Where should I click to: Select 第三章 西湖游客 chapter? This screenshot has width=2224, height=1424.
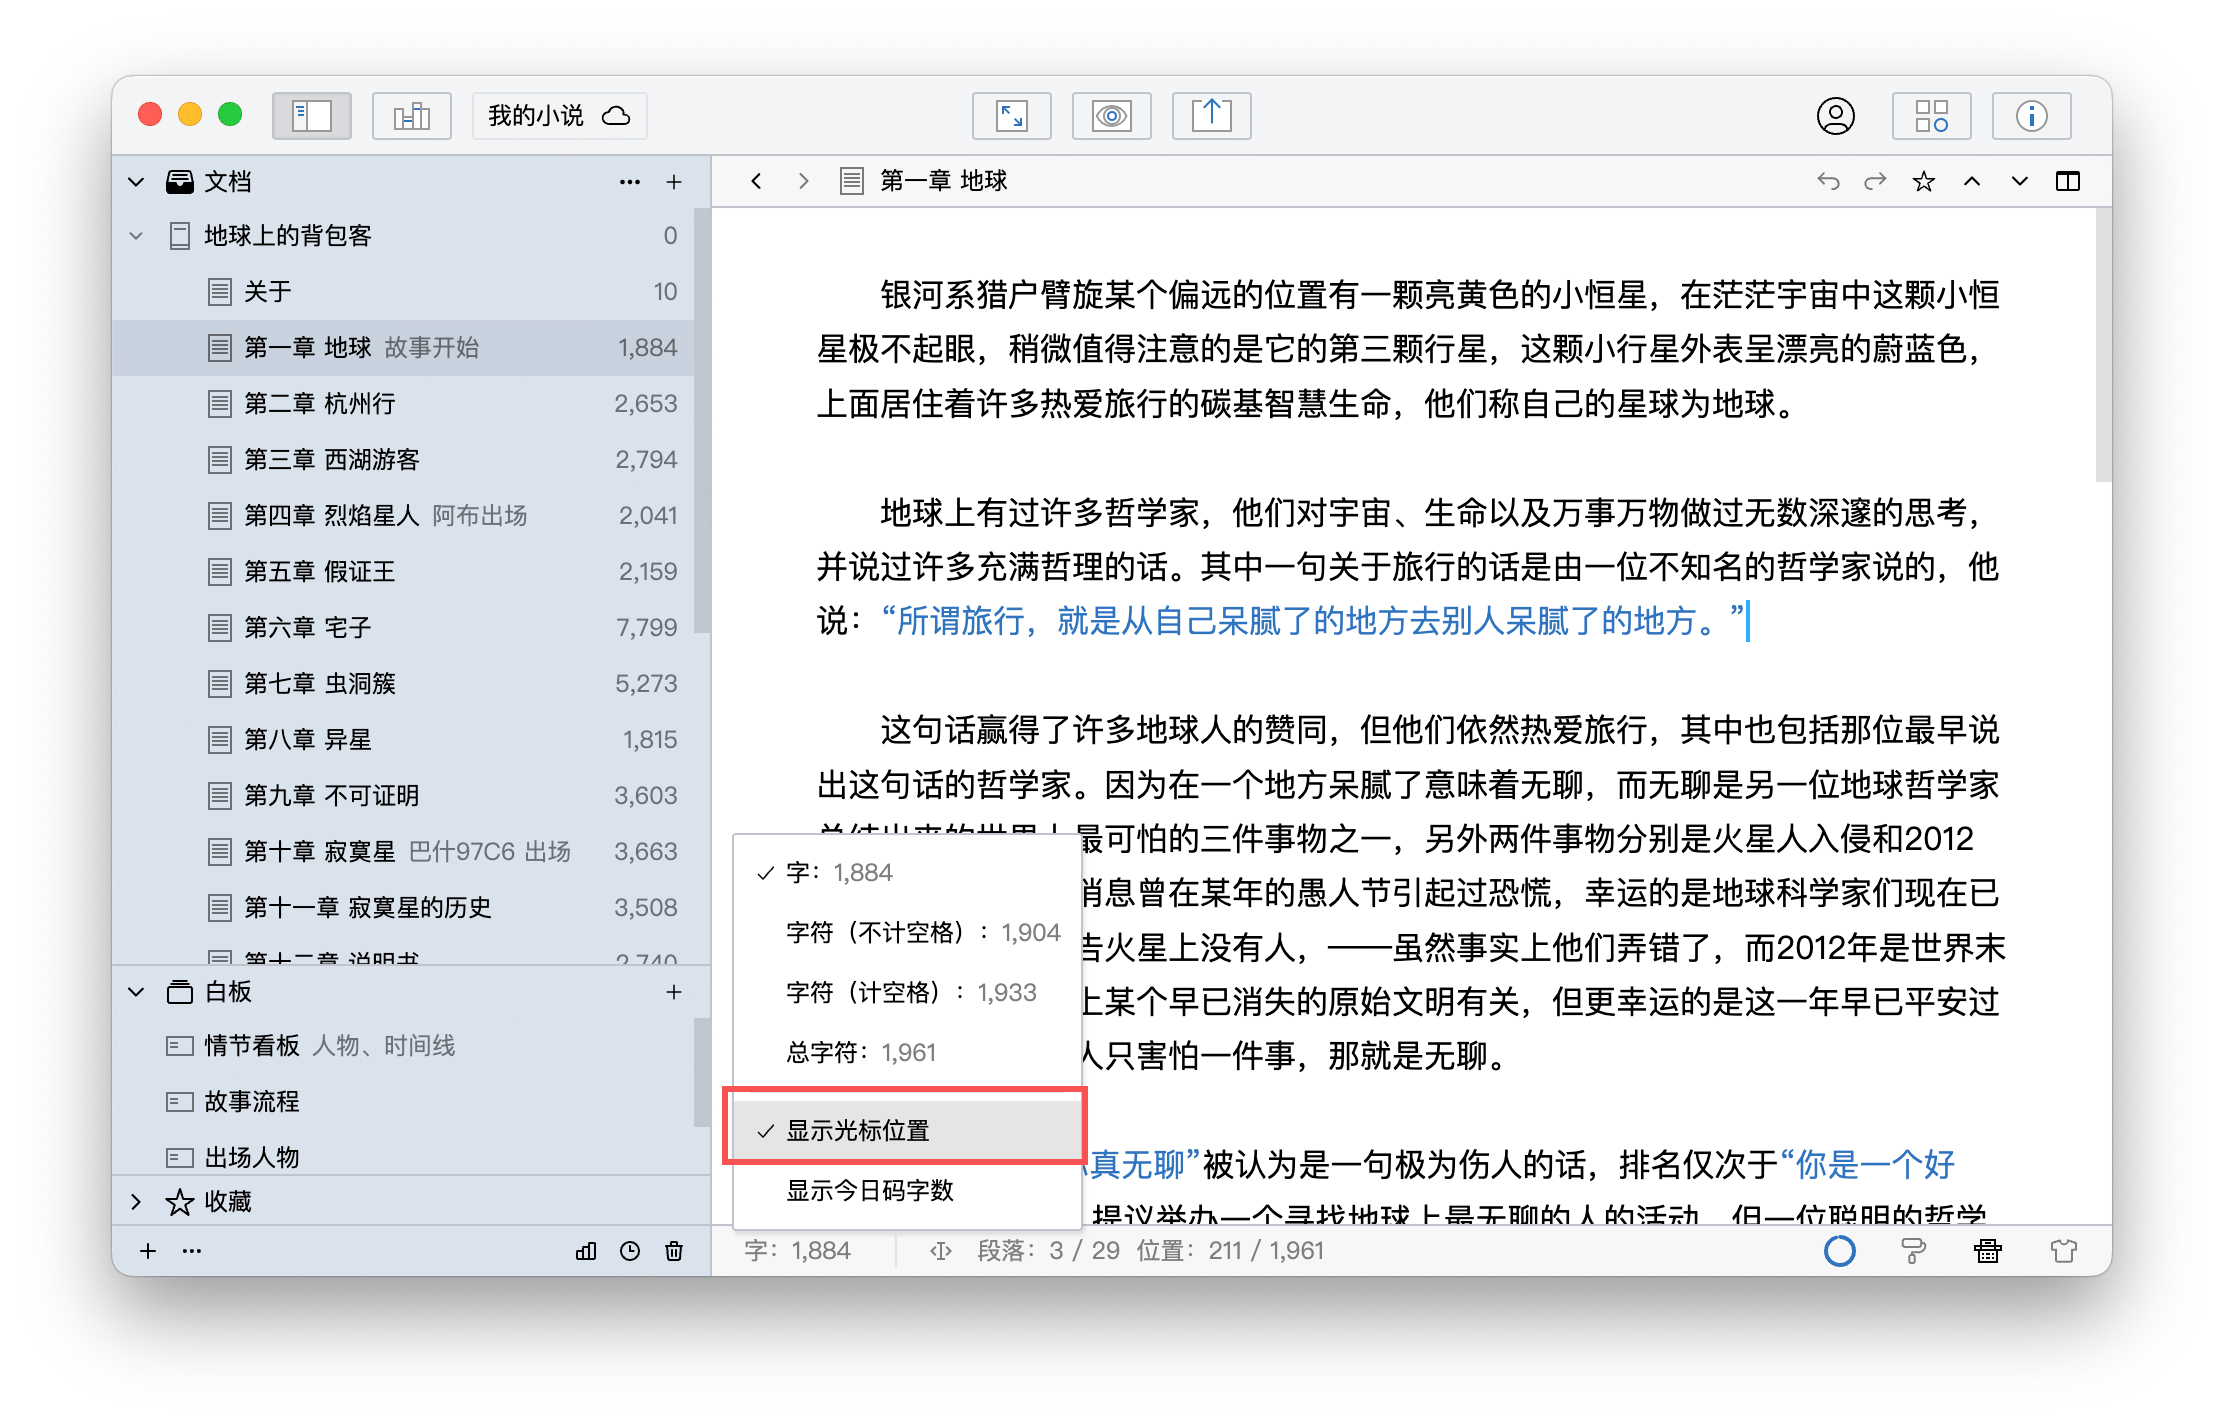tap(402, 460)
